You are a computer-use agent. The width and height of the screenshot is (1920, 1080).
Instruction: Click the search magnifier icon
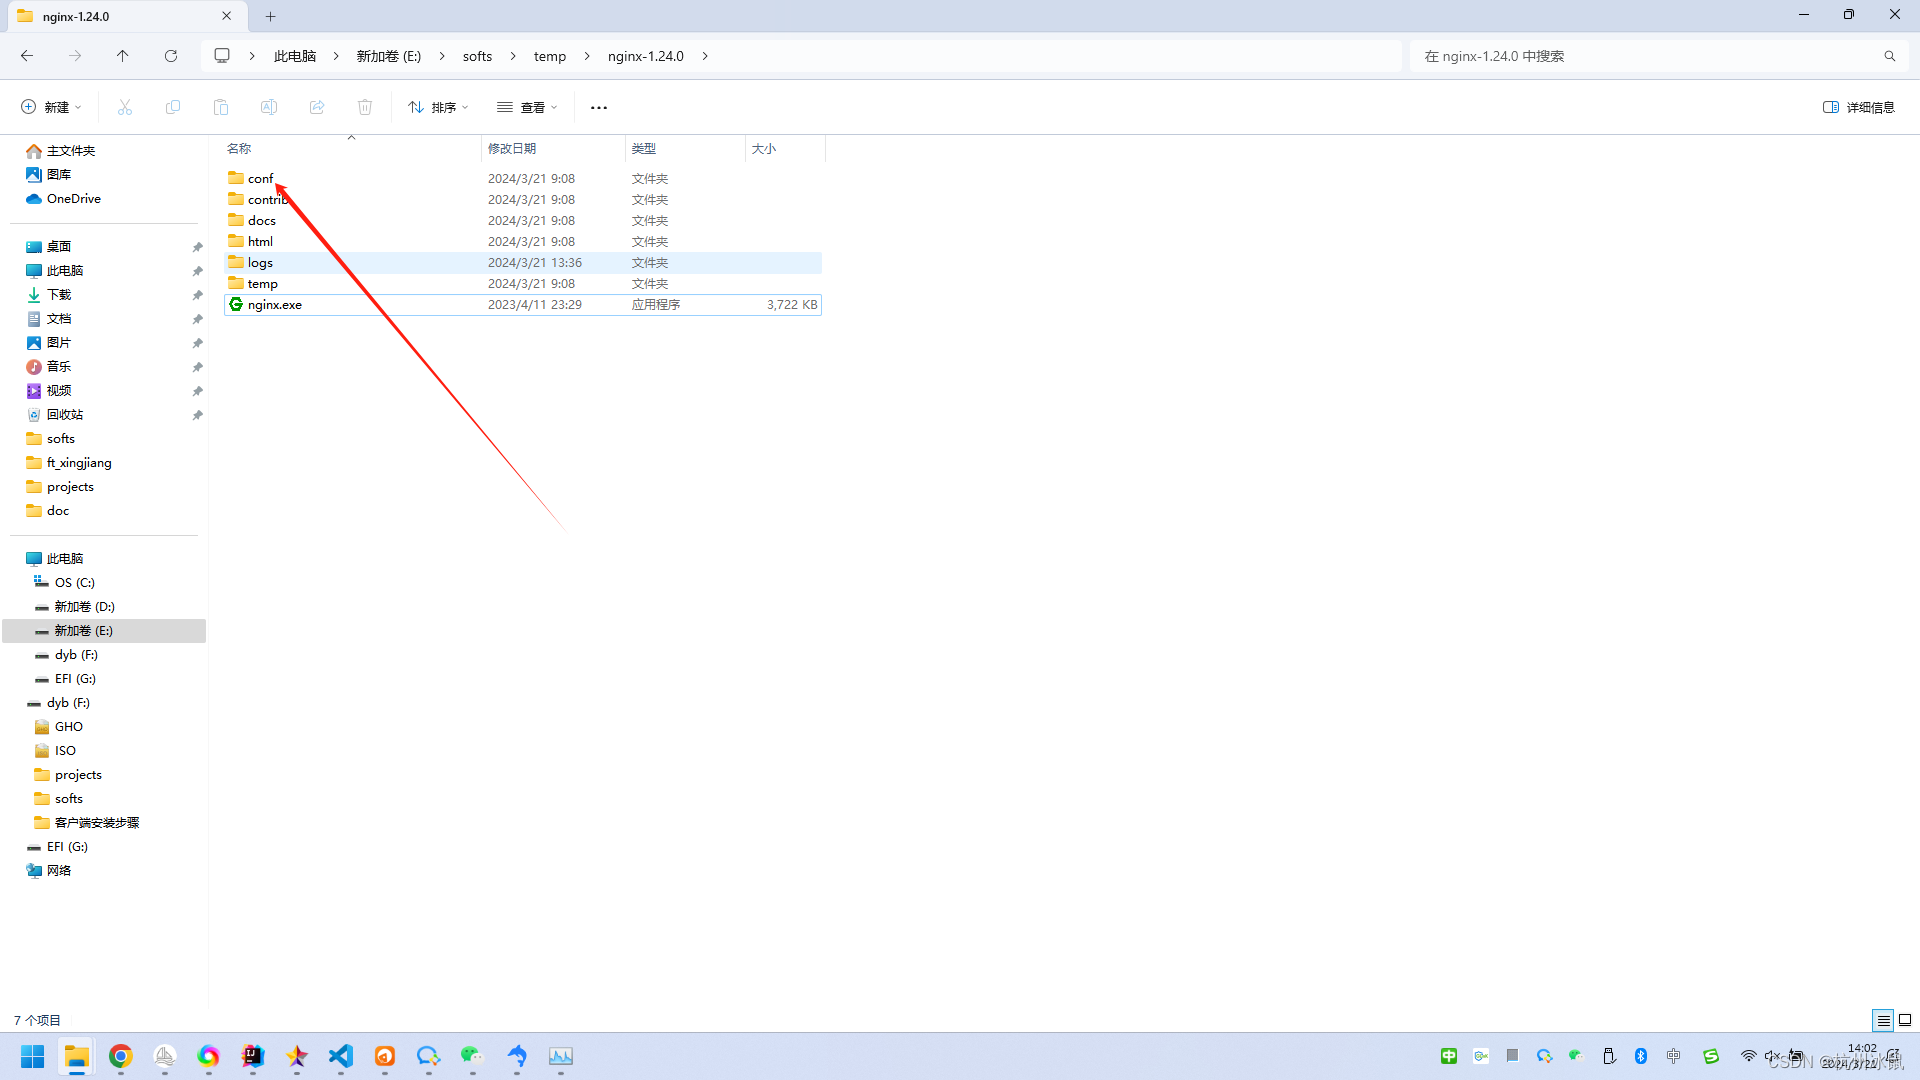click(x=1889, y=56)
